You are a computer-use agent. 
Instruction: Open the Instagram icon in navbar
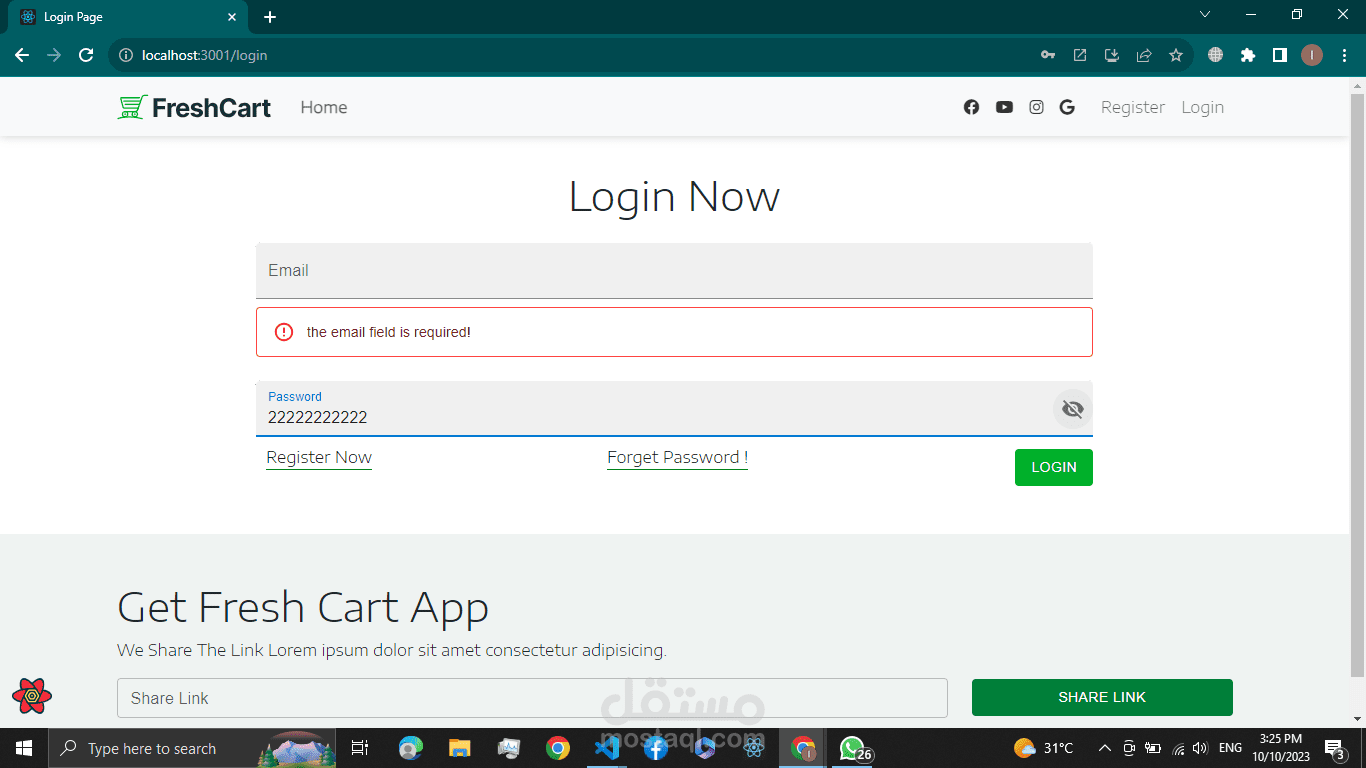click(1036, 107)
